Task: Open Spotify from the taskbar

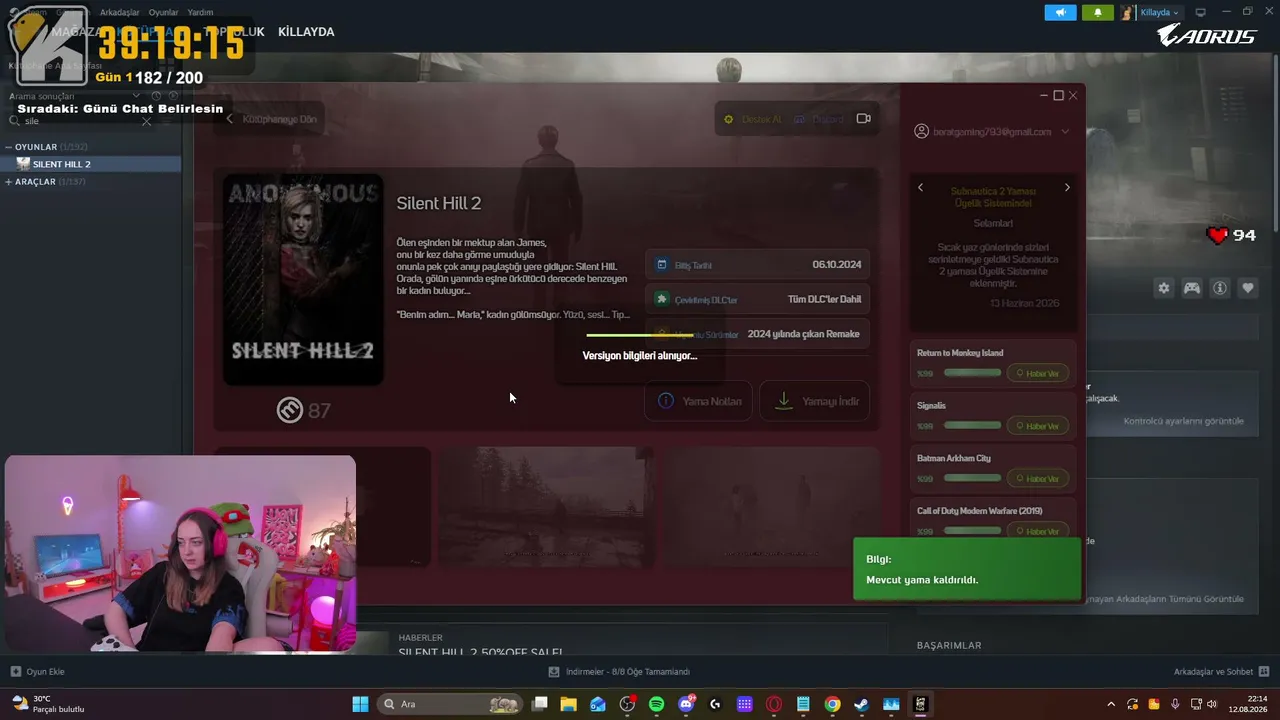Action: tap(656, 704)
